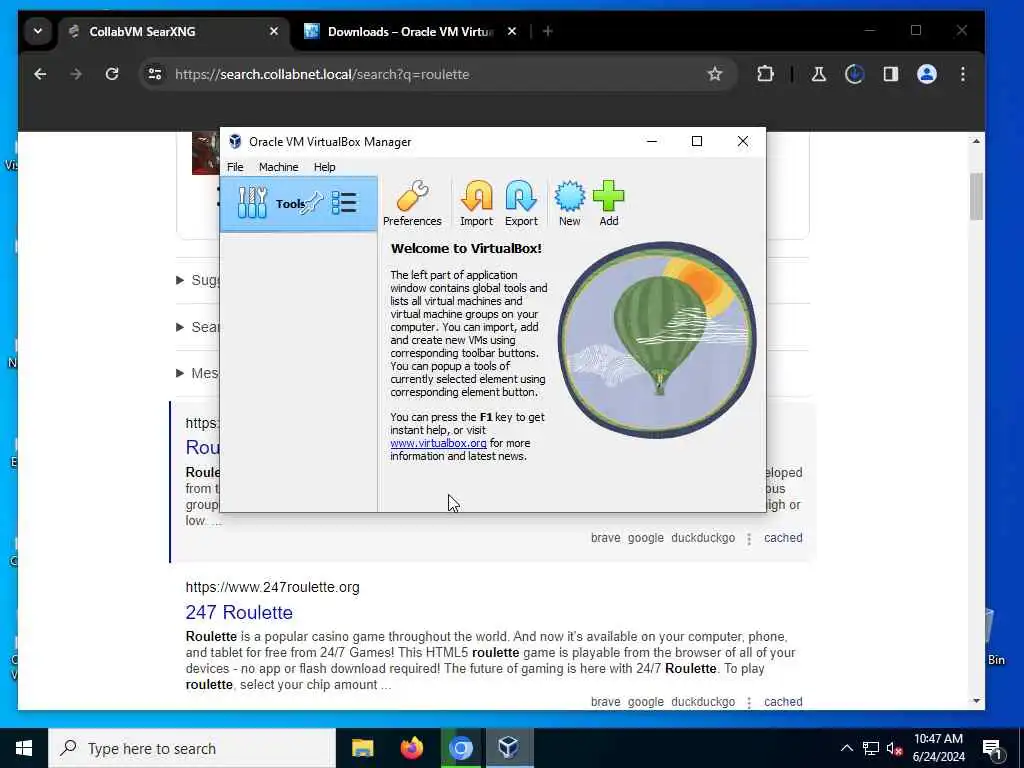Click the VirtualBox taskbar icon
The width and height of the screenshot is (1024, 768).
[509, 748]
